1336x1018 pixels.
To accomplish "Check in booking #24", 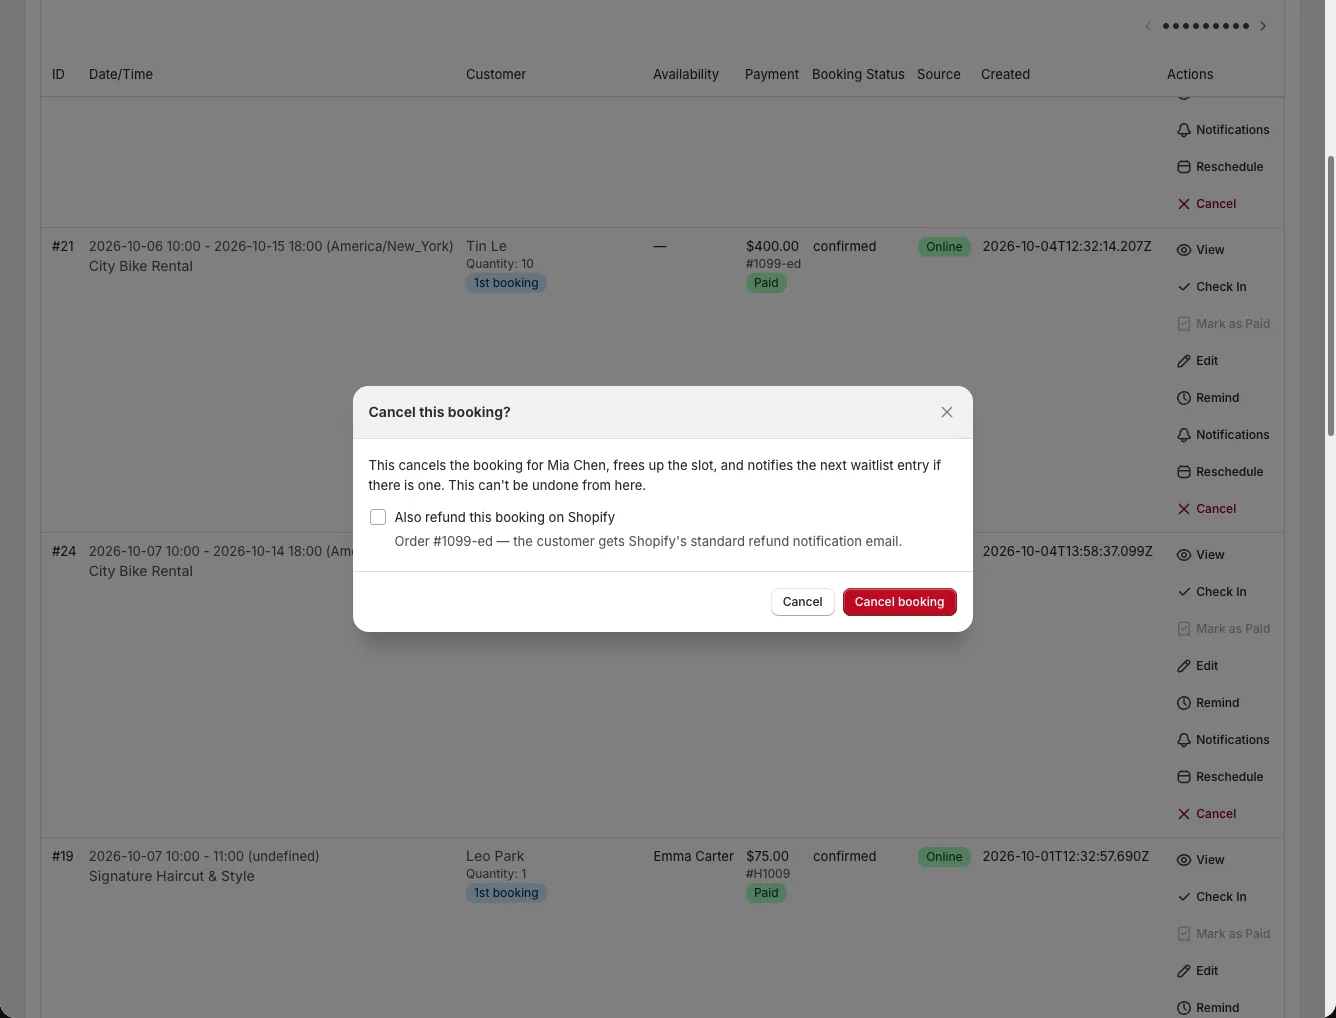I will [1212, 592].
